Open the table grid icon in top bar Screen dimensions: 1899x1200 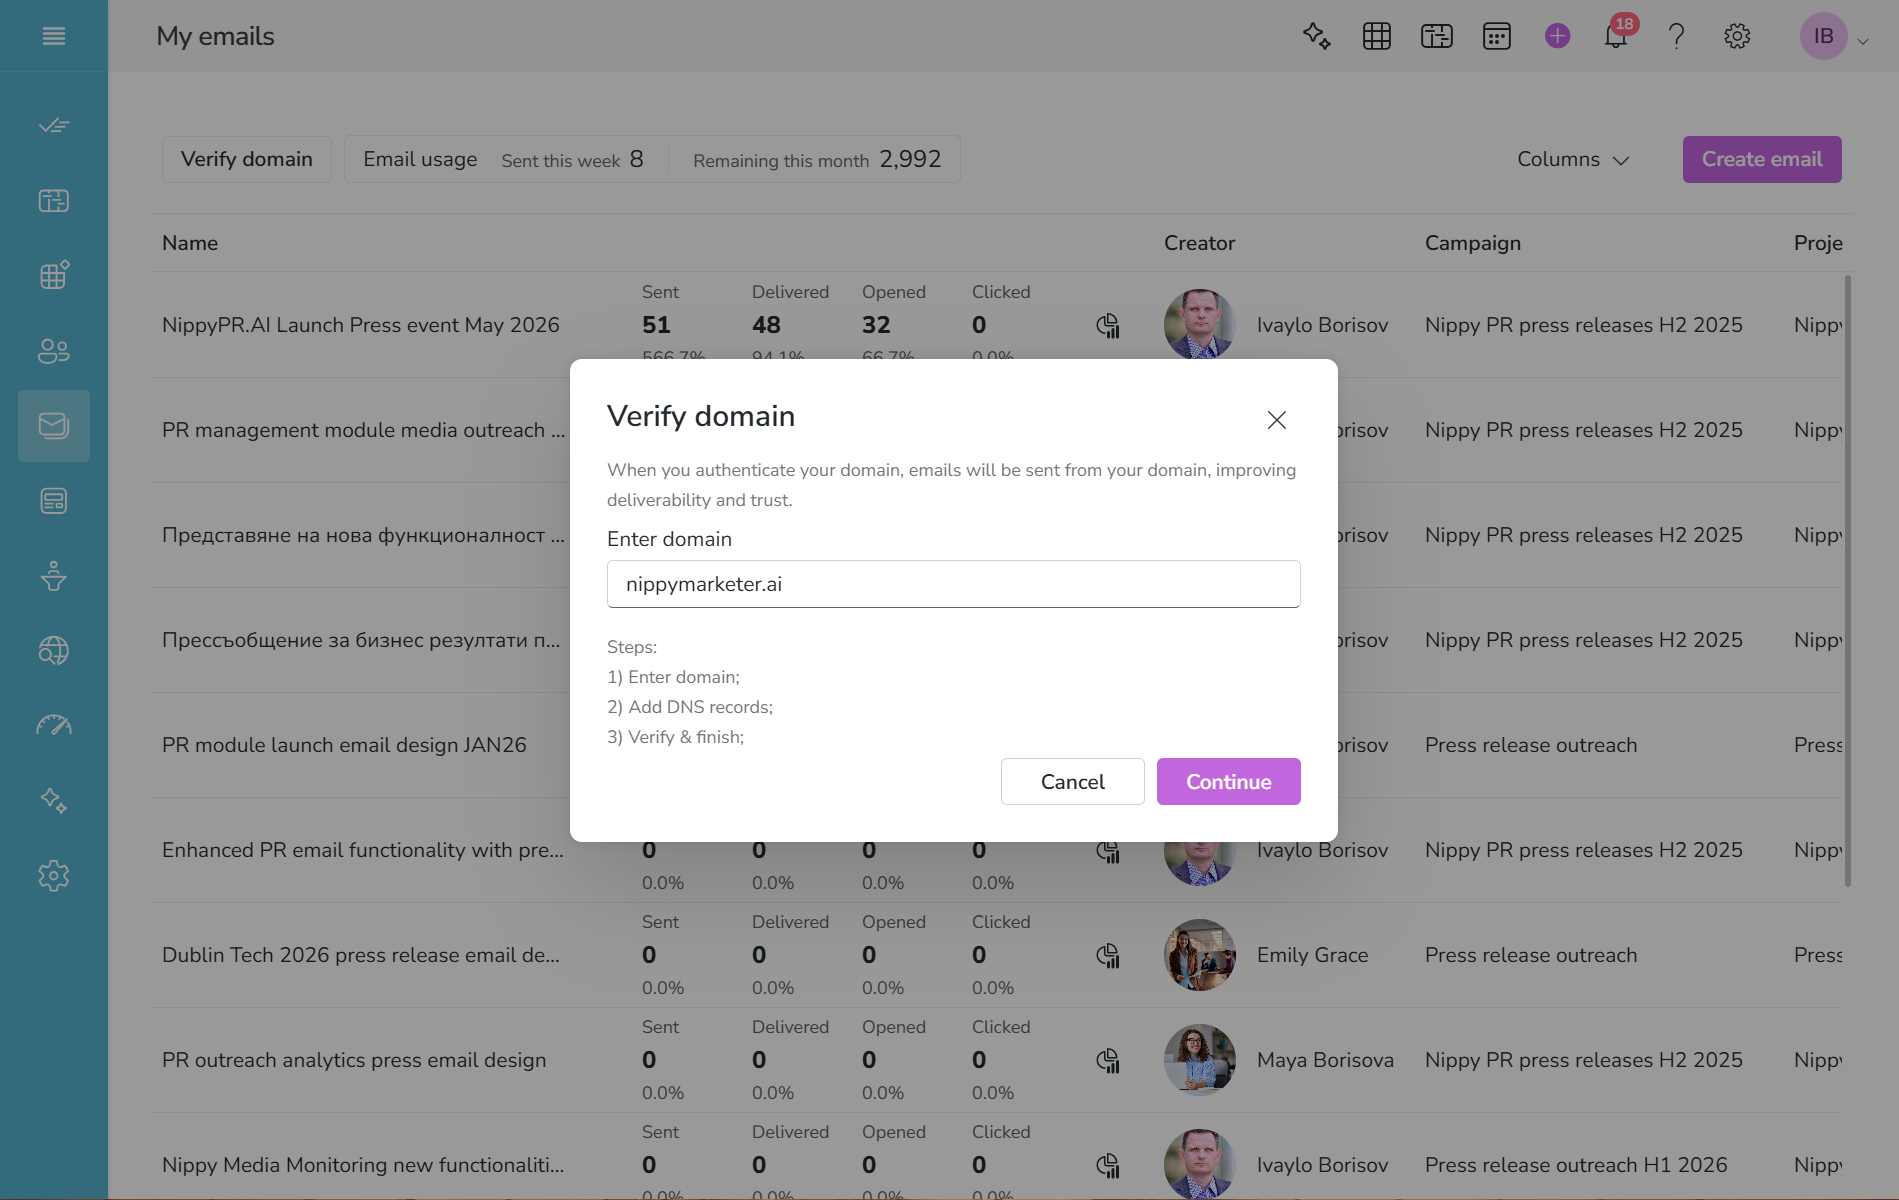point(1377,36)
